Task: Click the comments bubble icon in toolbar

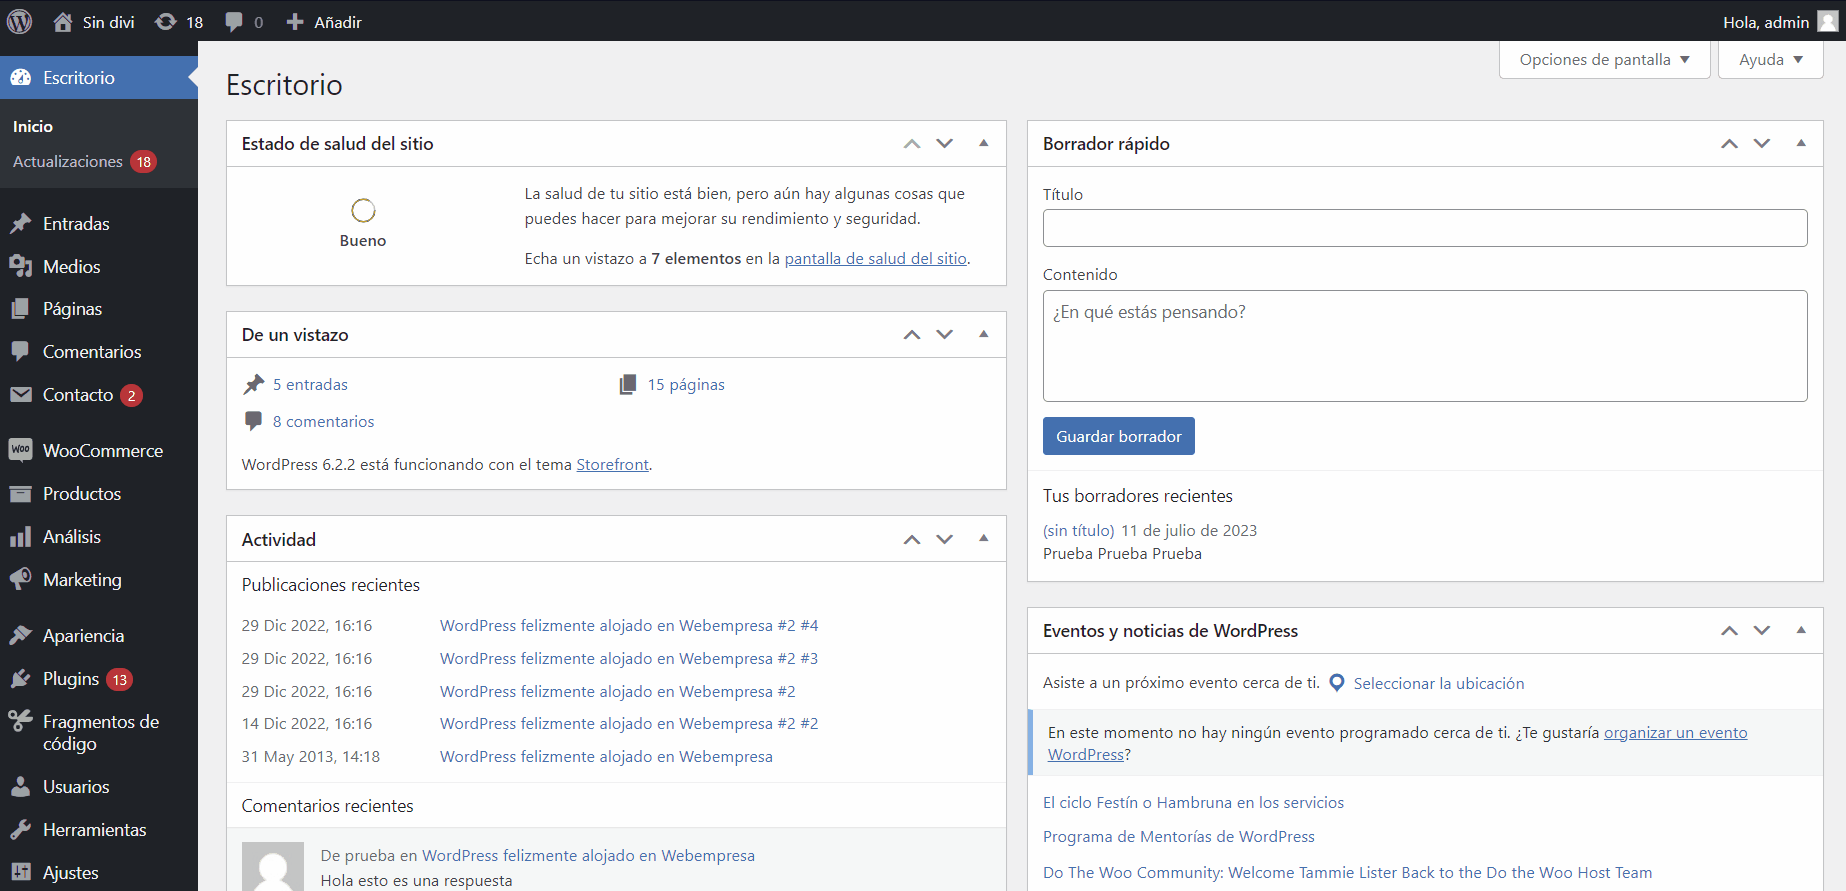Action: pos(234,22)
